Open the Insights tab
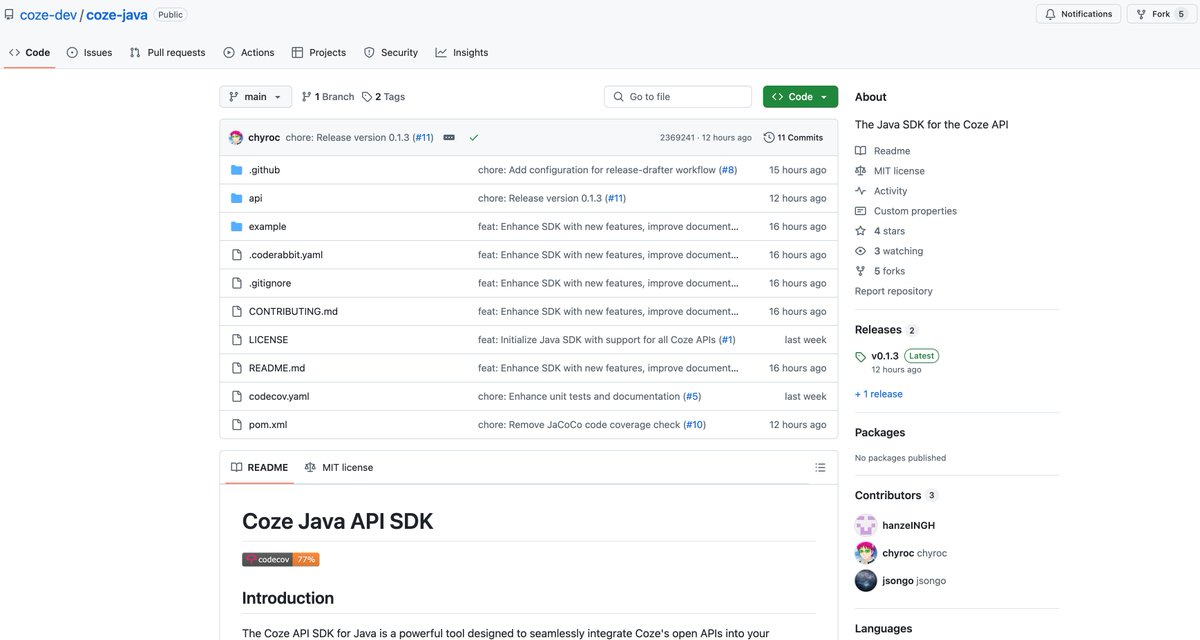The width and height of the screenshot is (1200, 640). (x=461, y=52)
